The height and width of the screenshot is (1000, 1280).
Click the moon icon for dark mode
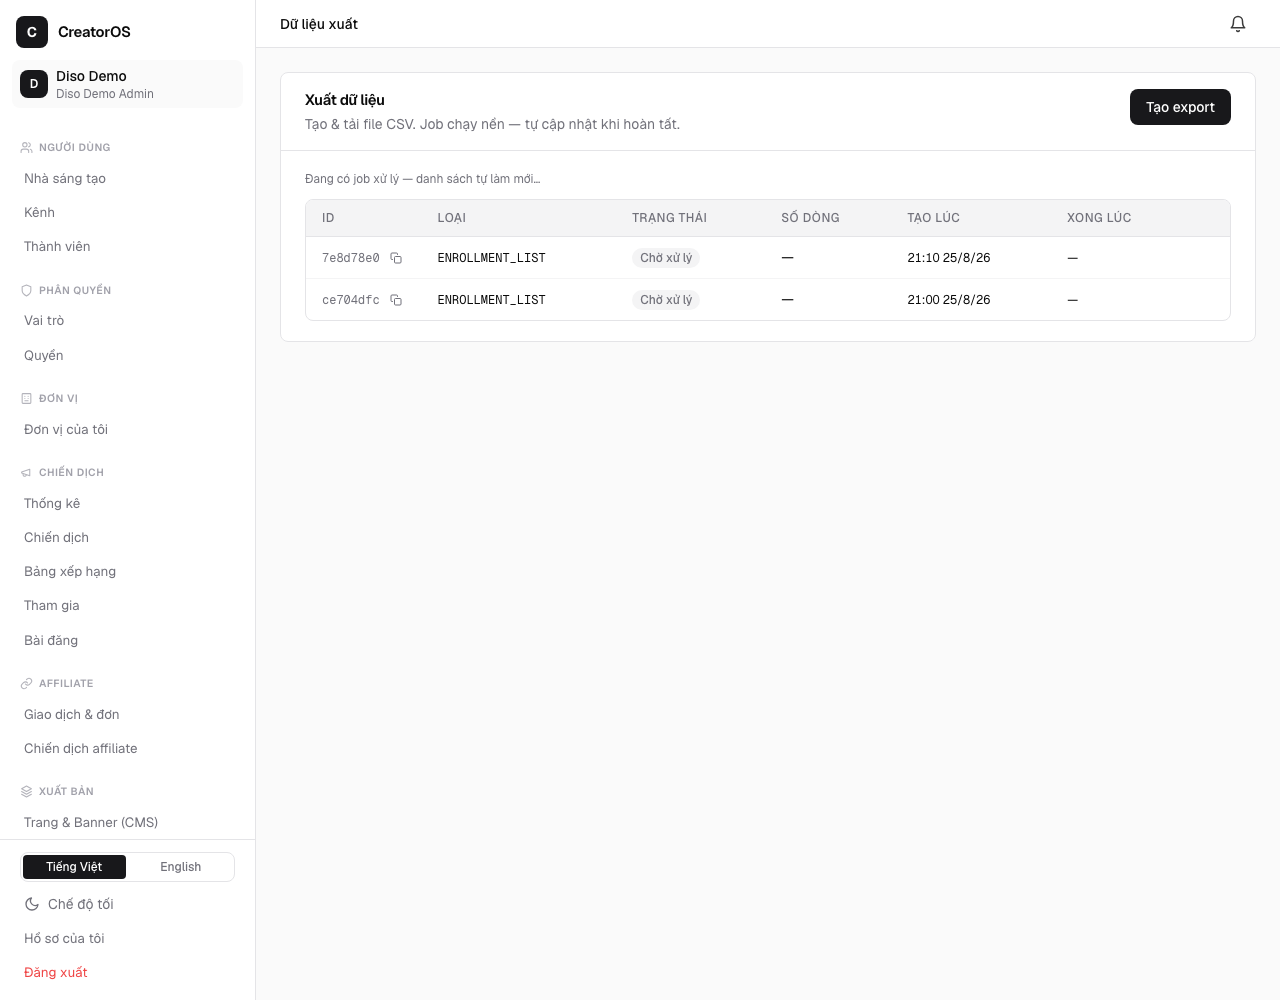[x=32, y=904]
